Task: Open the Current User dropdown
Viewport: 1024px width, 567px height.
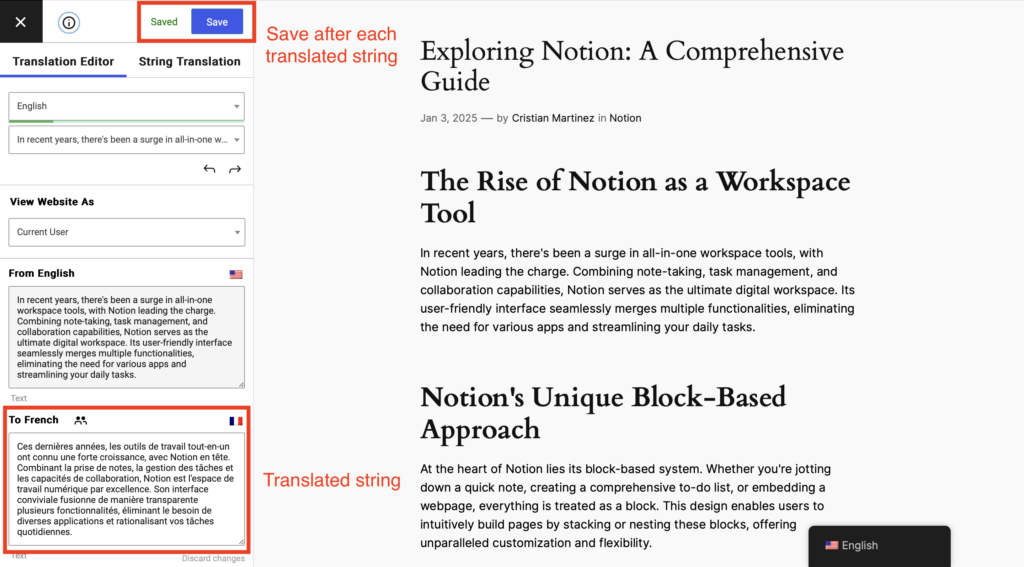Action: 127,232
